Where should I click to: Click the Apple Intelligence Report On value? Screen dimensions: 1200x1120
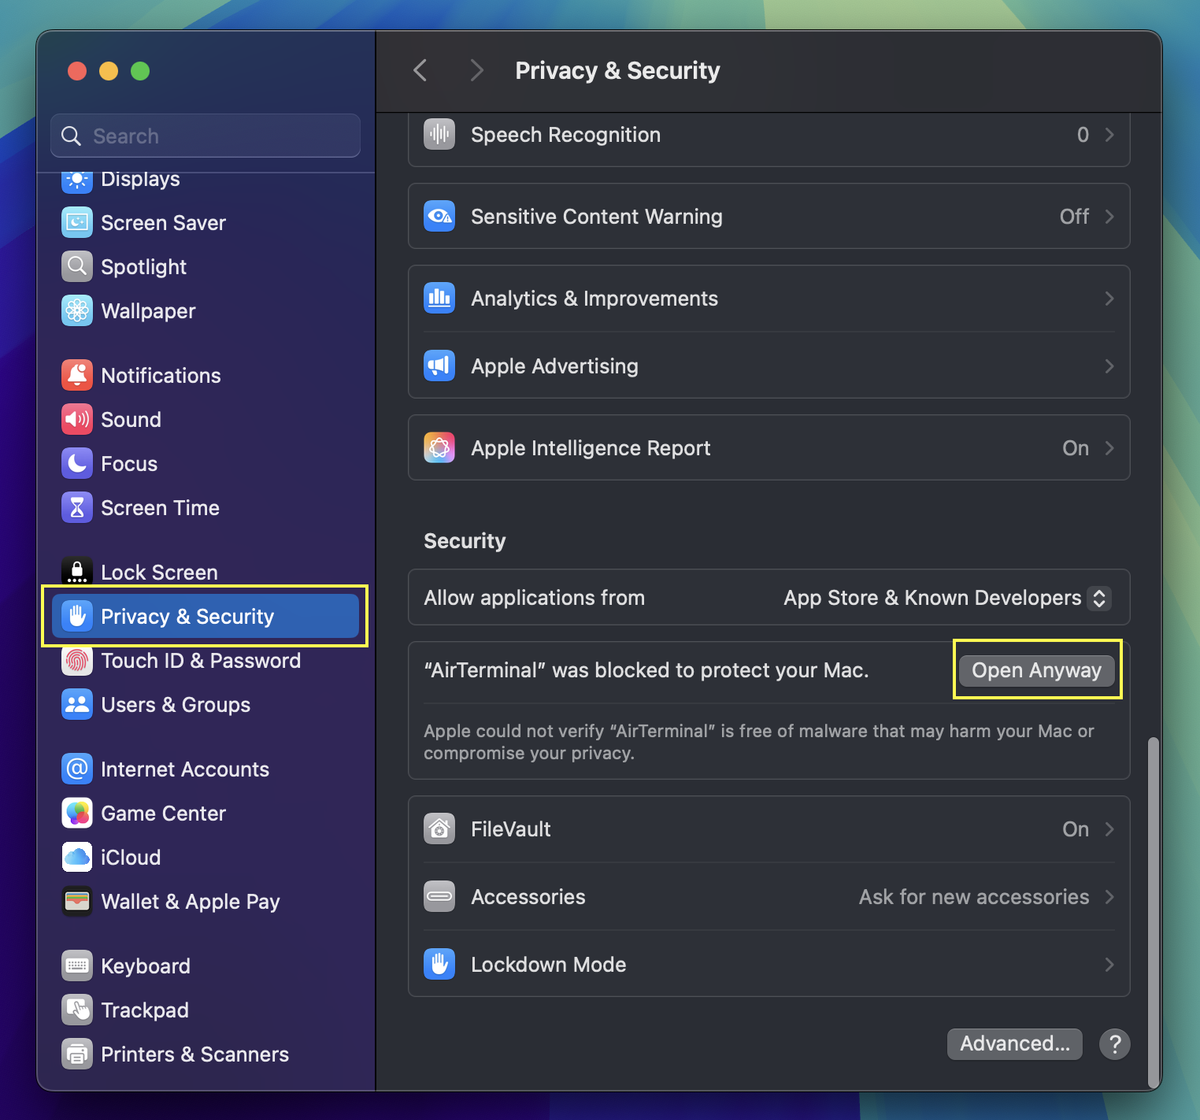coord(1075,448)
